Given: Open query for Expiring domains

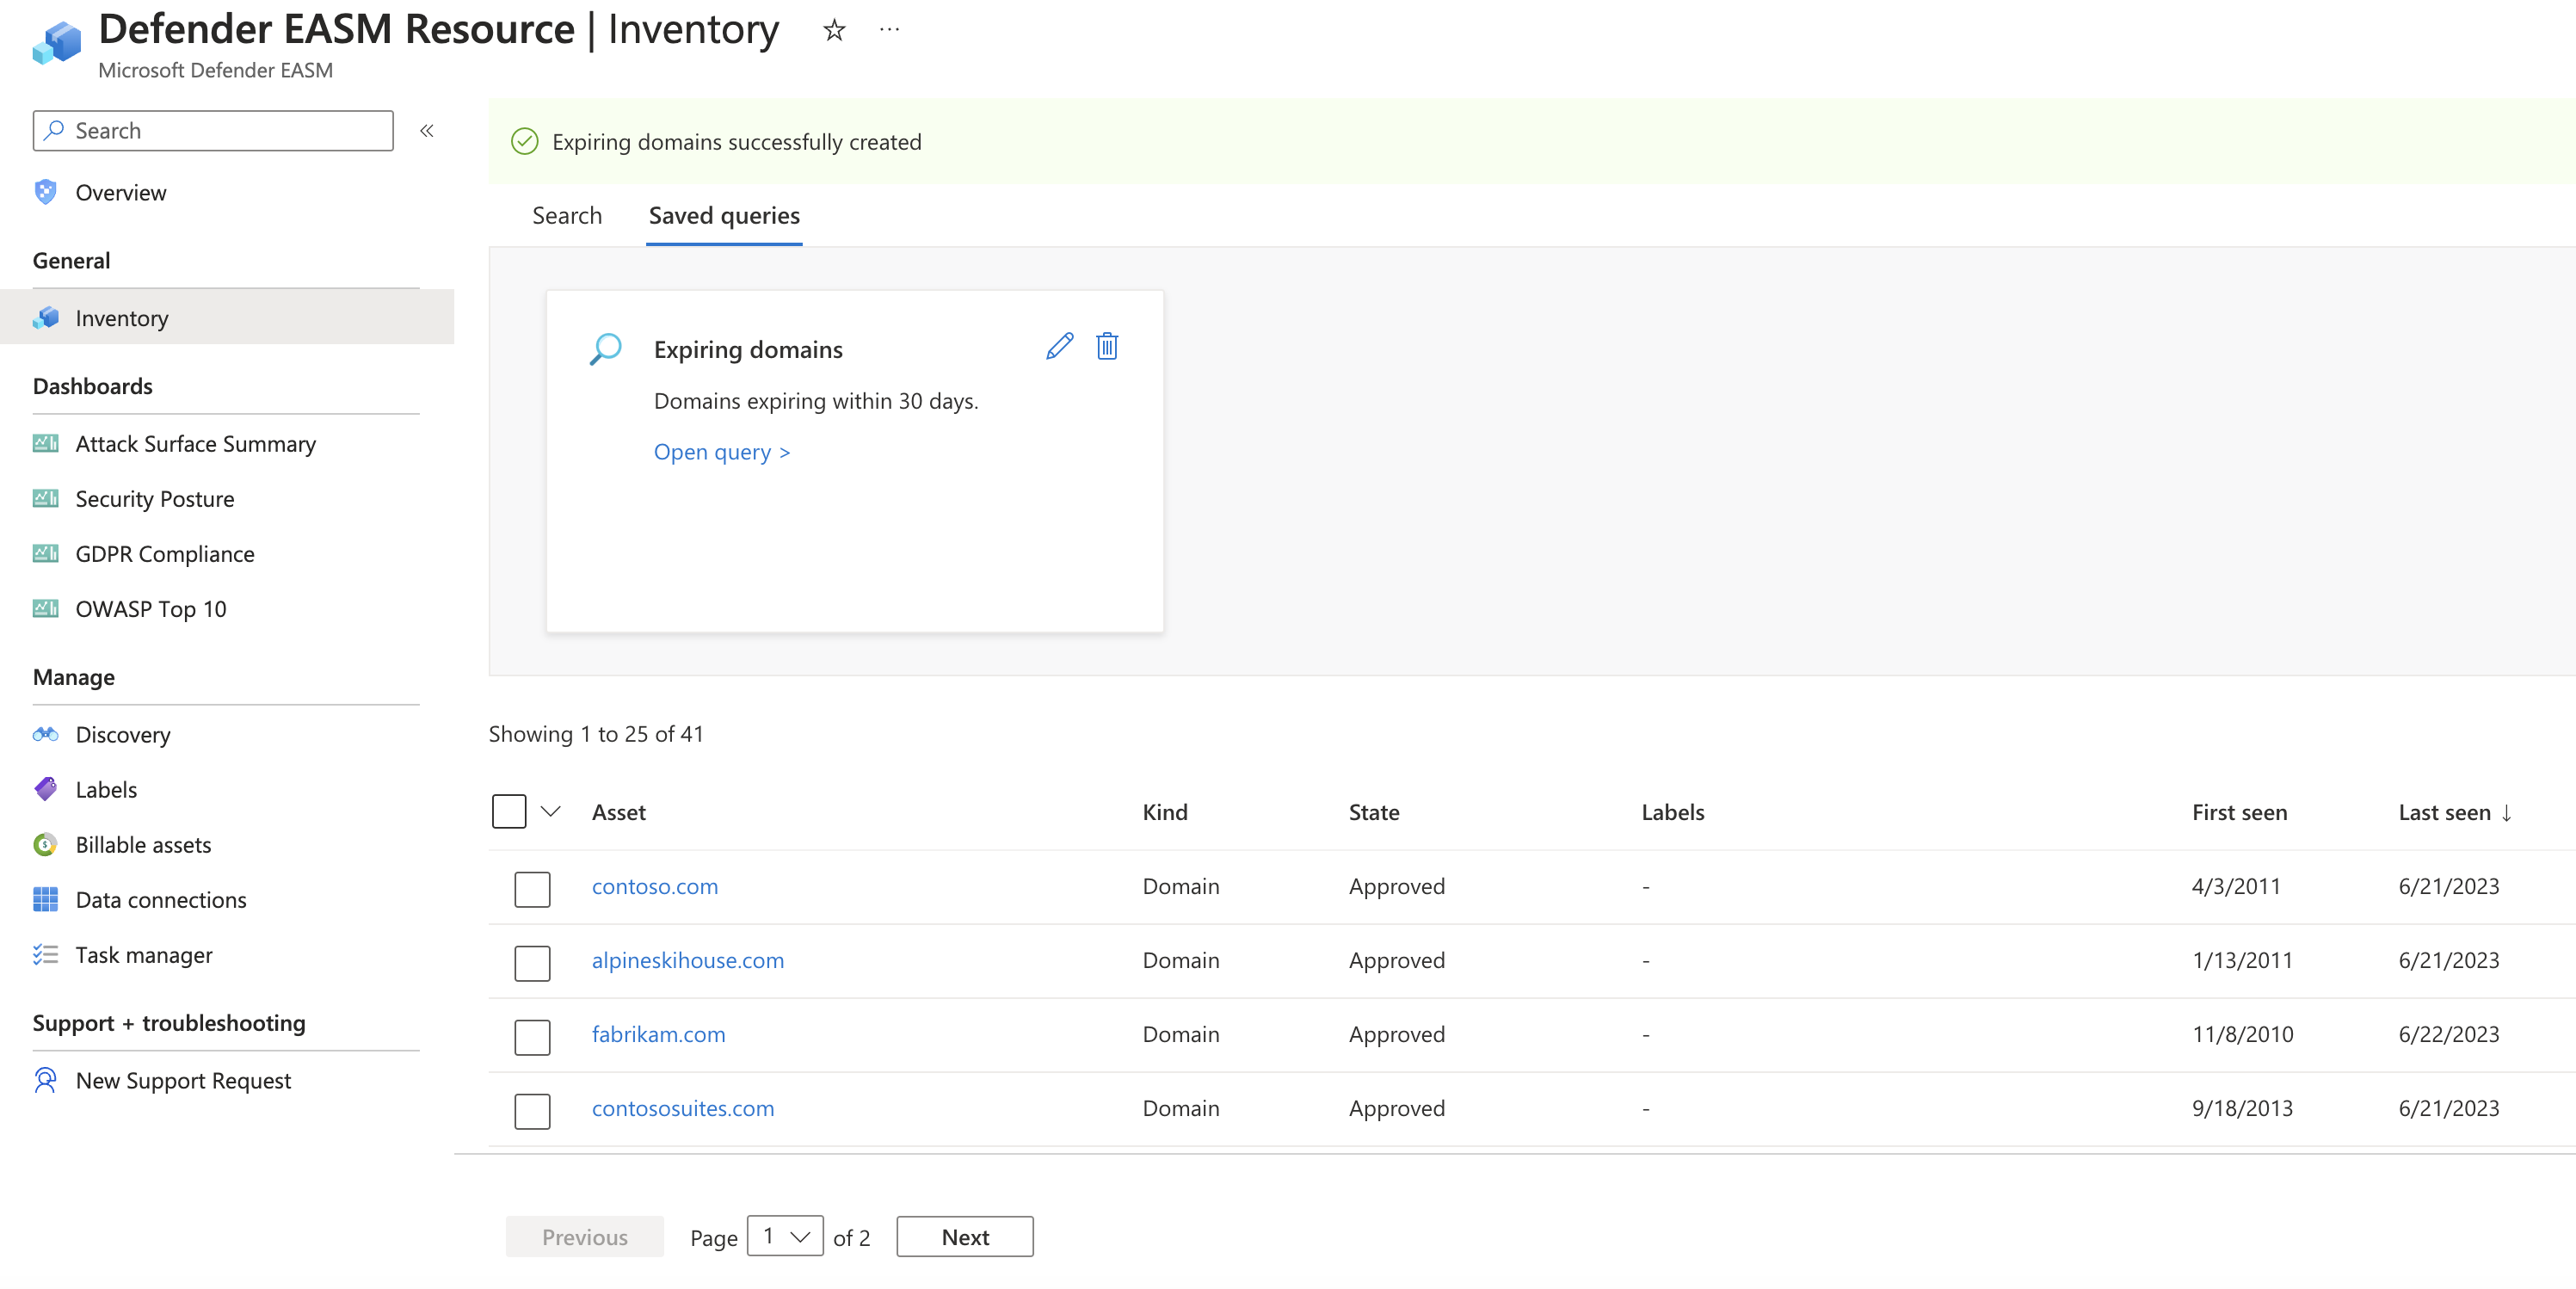Looking at the screenshot, I should (718, 451).
